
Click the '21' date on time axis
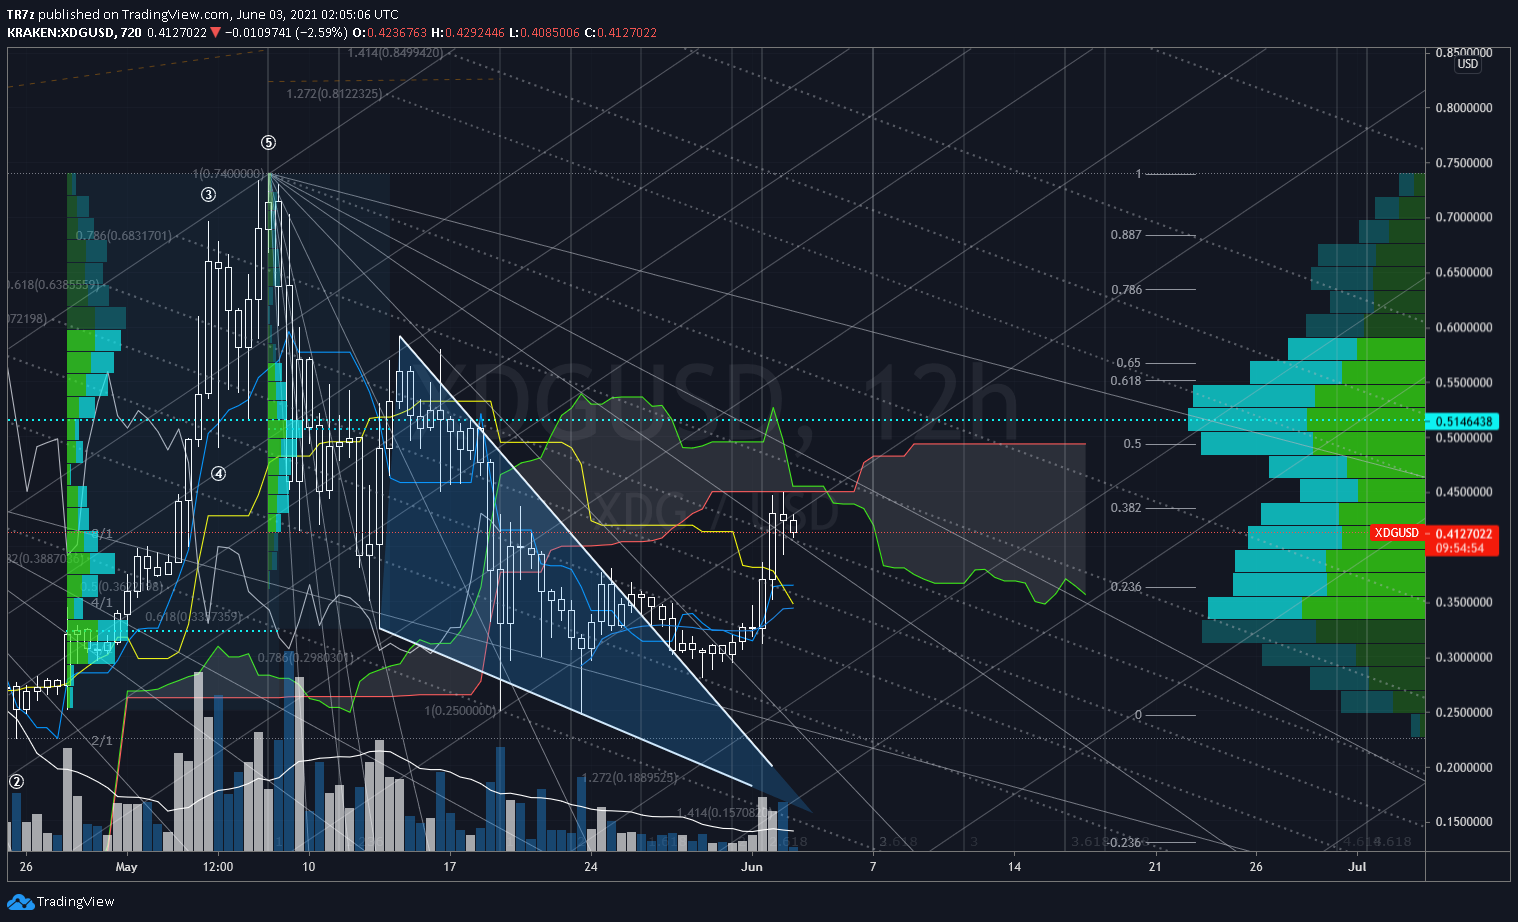[x=1155, y=867]
